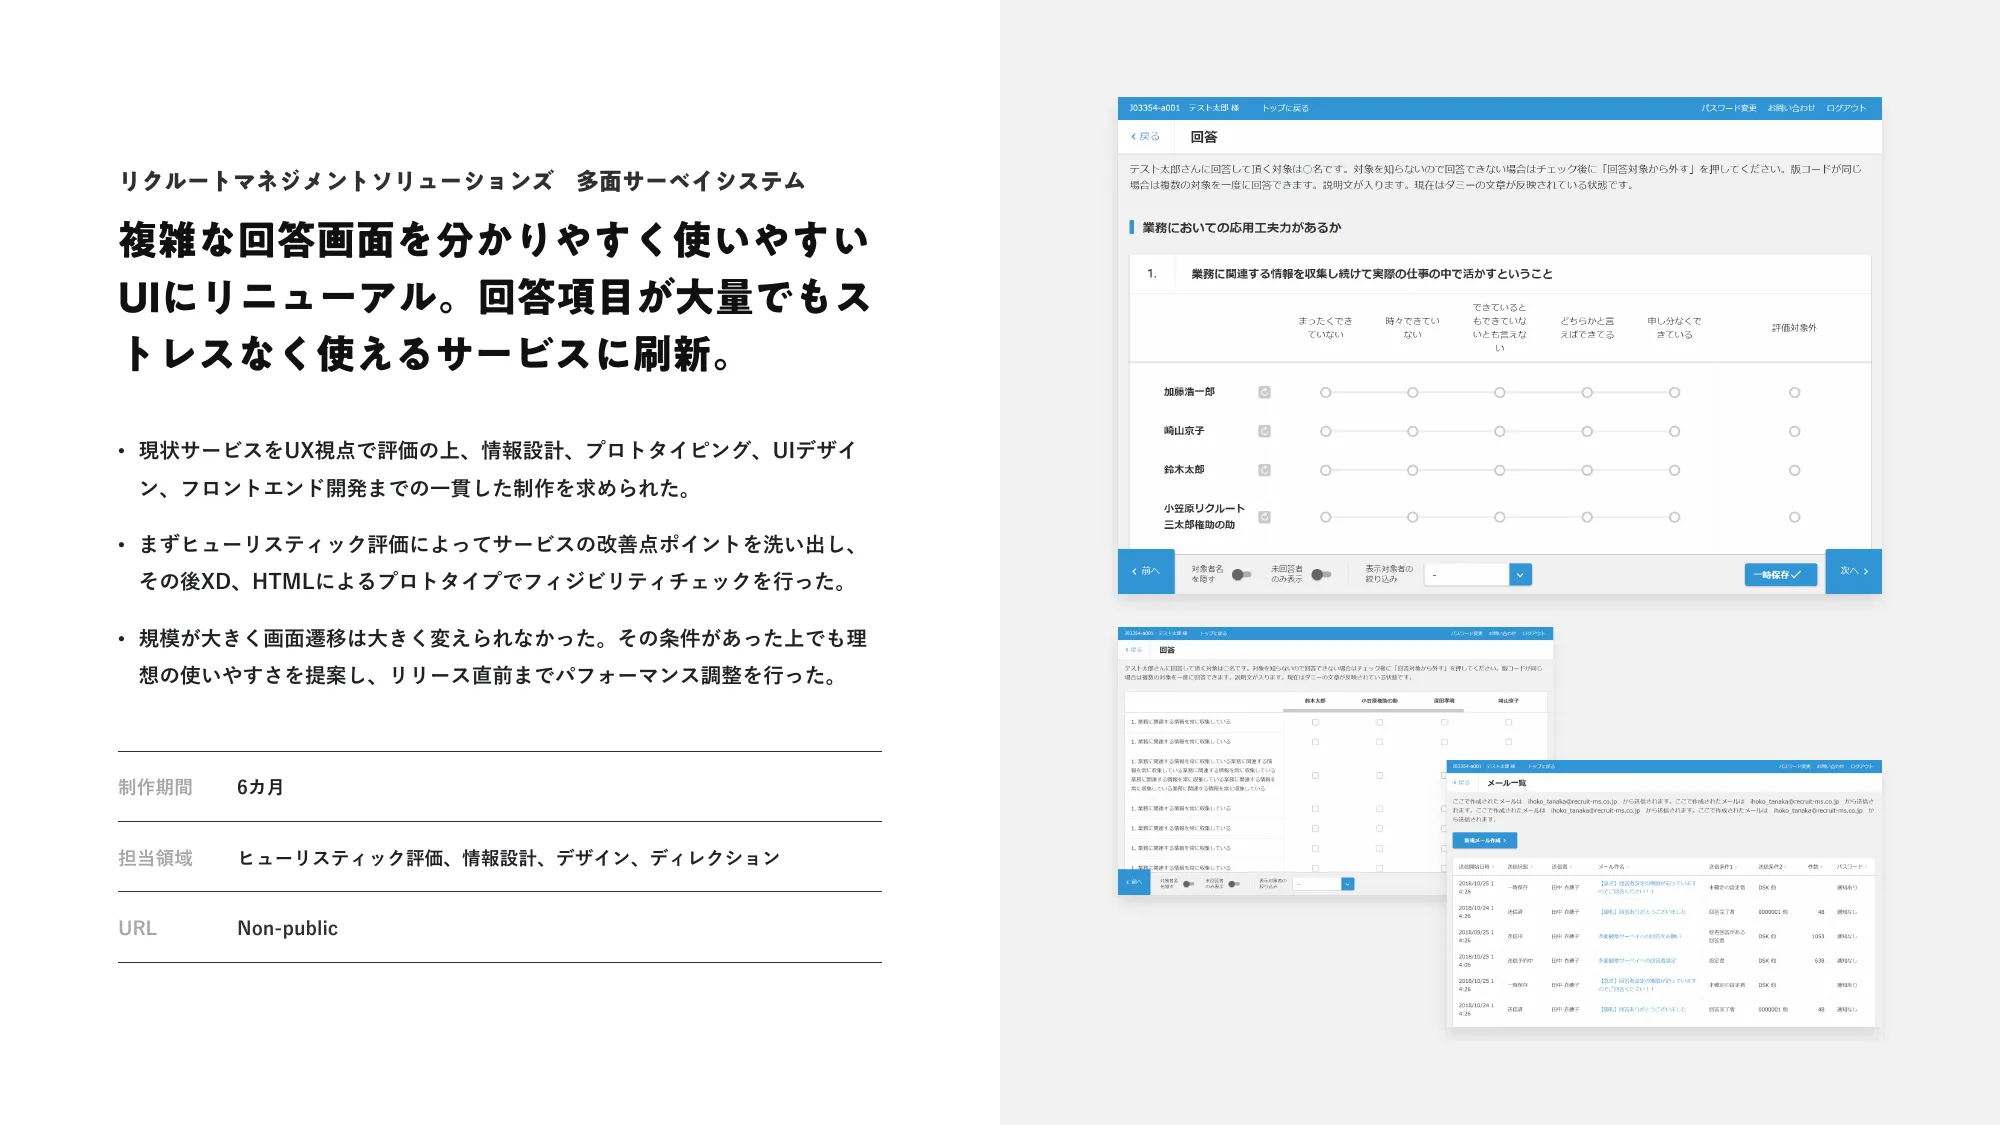The width and height of the screenshot is (2000, 1125).
Task: Toggle 対象者名を隠す in the small answer screen
Action: coord(1188,884)
